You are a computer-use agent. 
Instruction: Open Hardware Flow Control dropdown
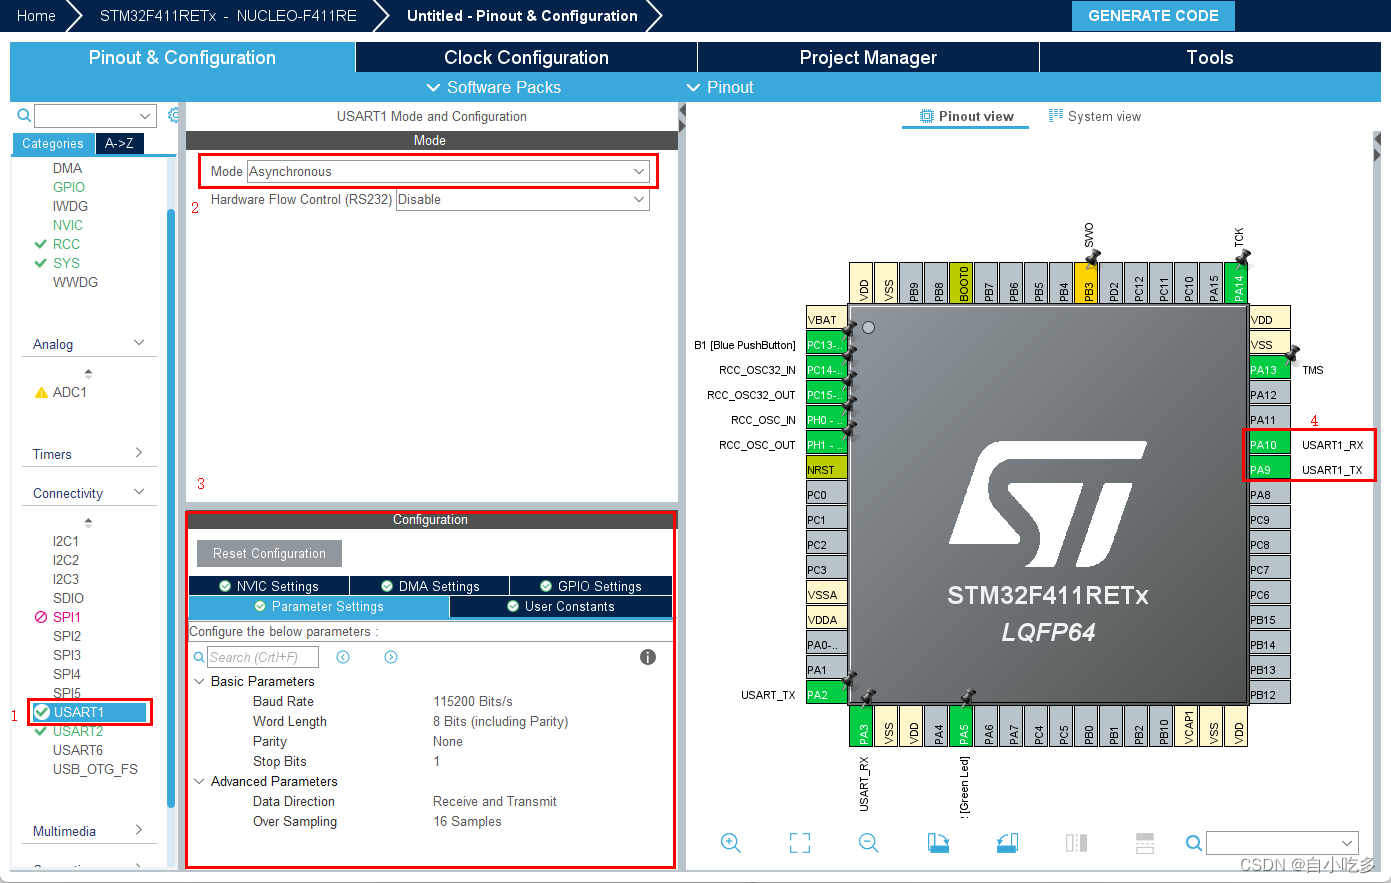(x=523, y=200)
